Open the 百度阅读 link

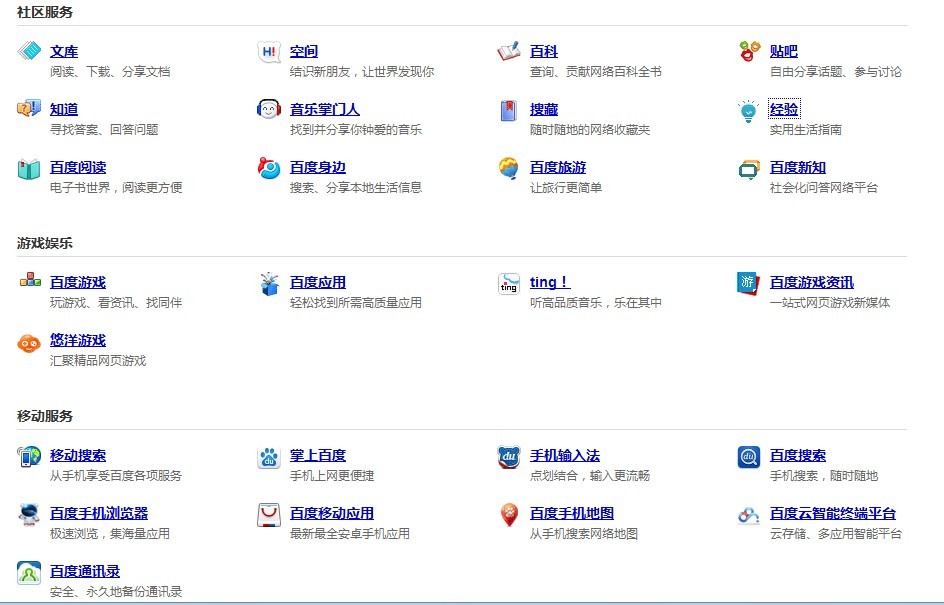tap(78, 167)
